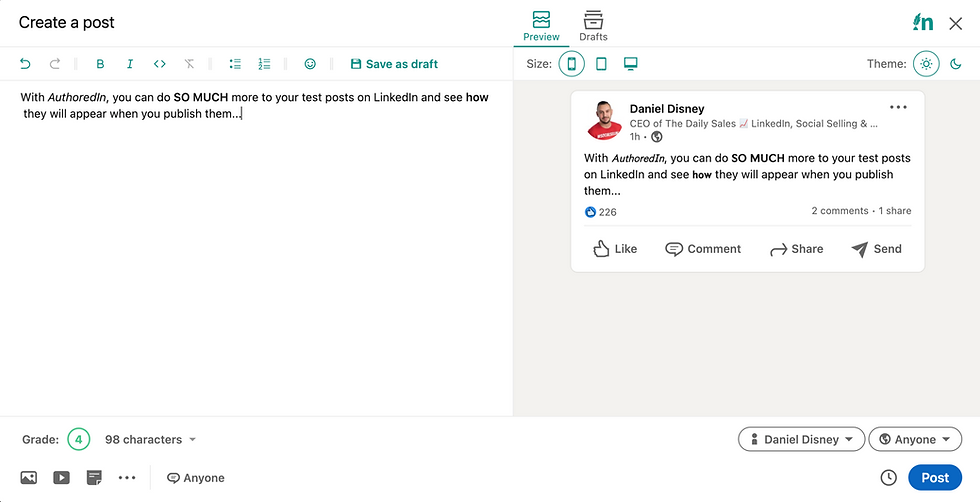Switch to light theme
Viewport: 980px width, 502px height.
click(926, 64)
